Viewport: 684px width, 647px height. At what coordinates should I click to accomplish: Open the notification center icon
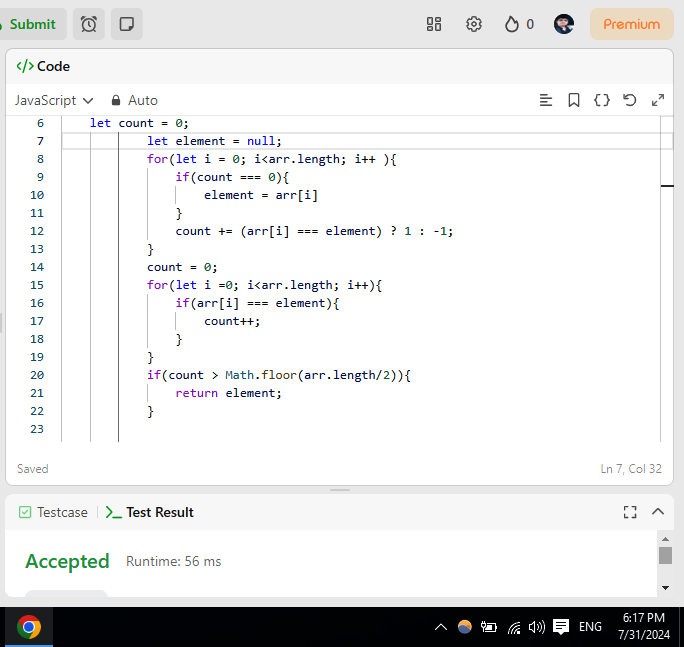coord(561,627)
